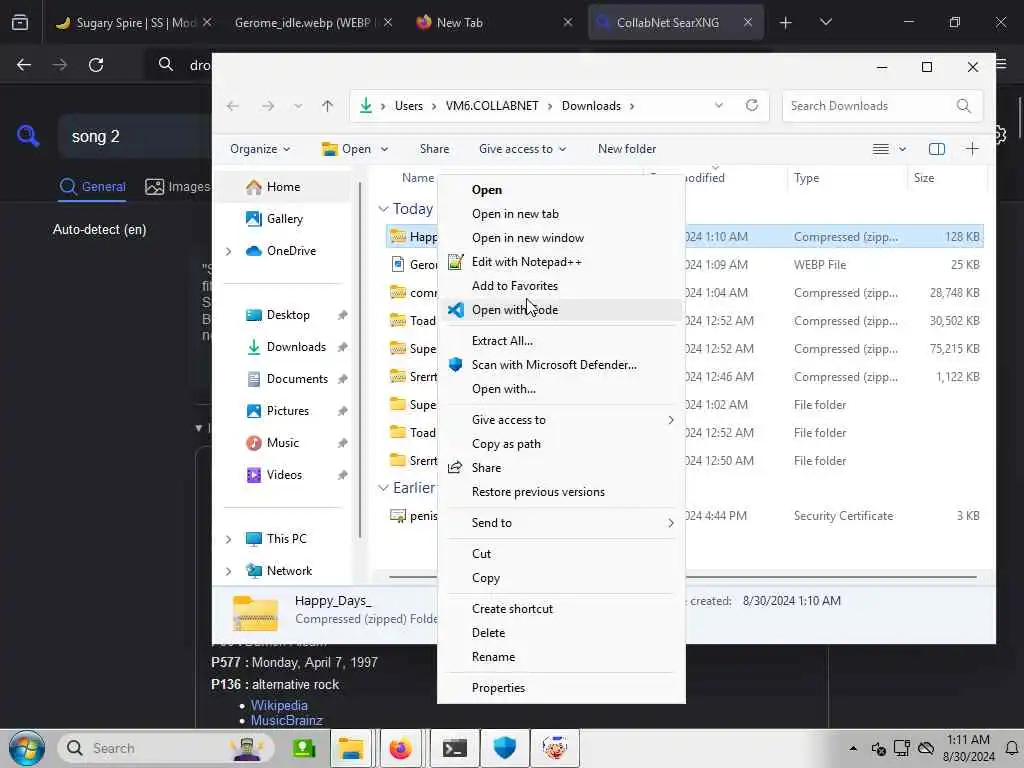Scan with Microsoft Defender option
The height and width of the screenshot is (768, 1024).
[x=554, y=364]
